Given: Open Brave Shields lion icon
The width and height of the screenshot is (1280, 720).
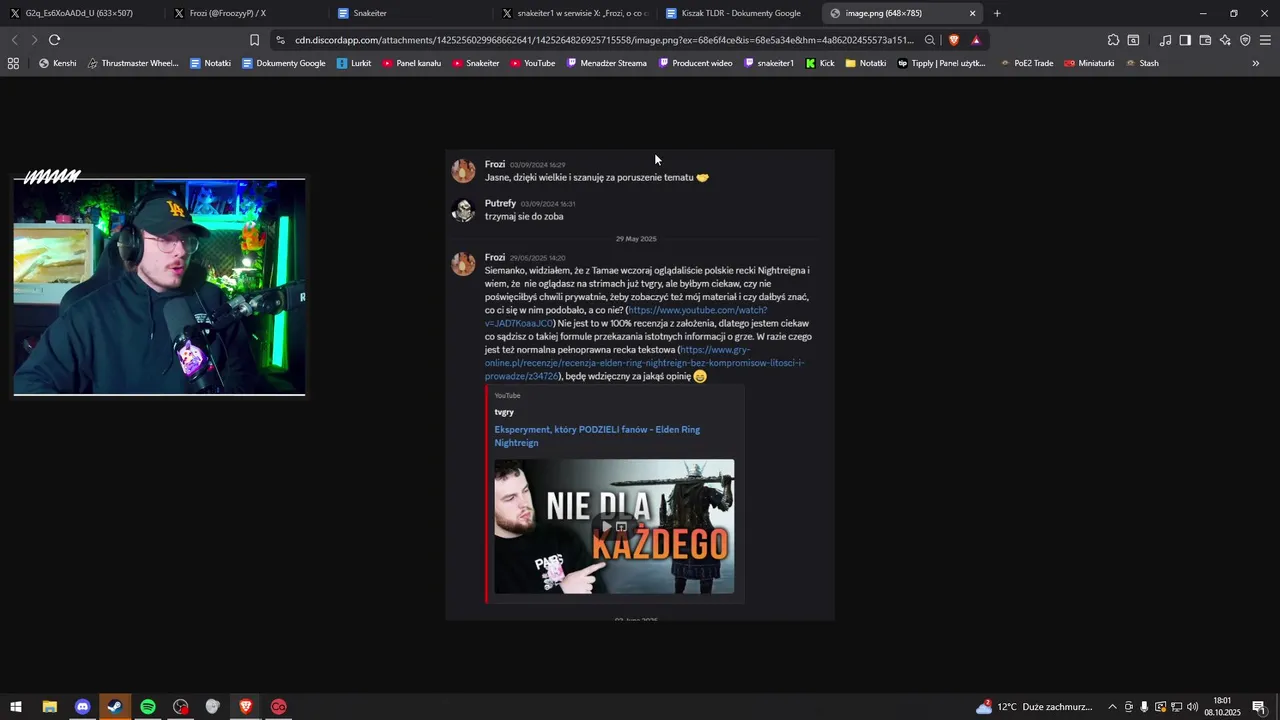Looking at the screenshot, I should 954,40.
